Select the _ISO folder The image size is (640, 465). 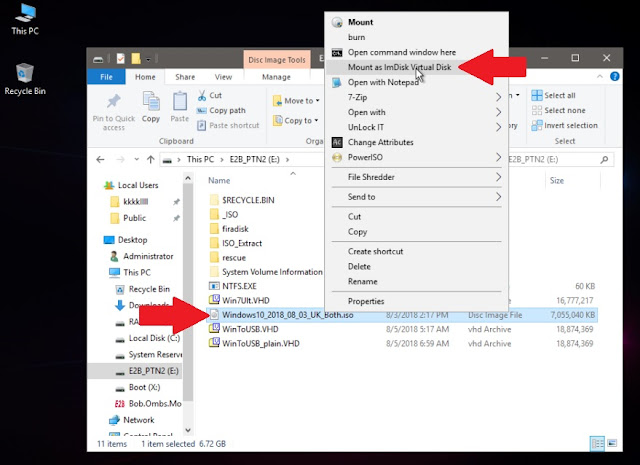(224, 214)
